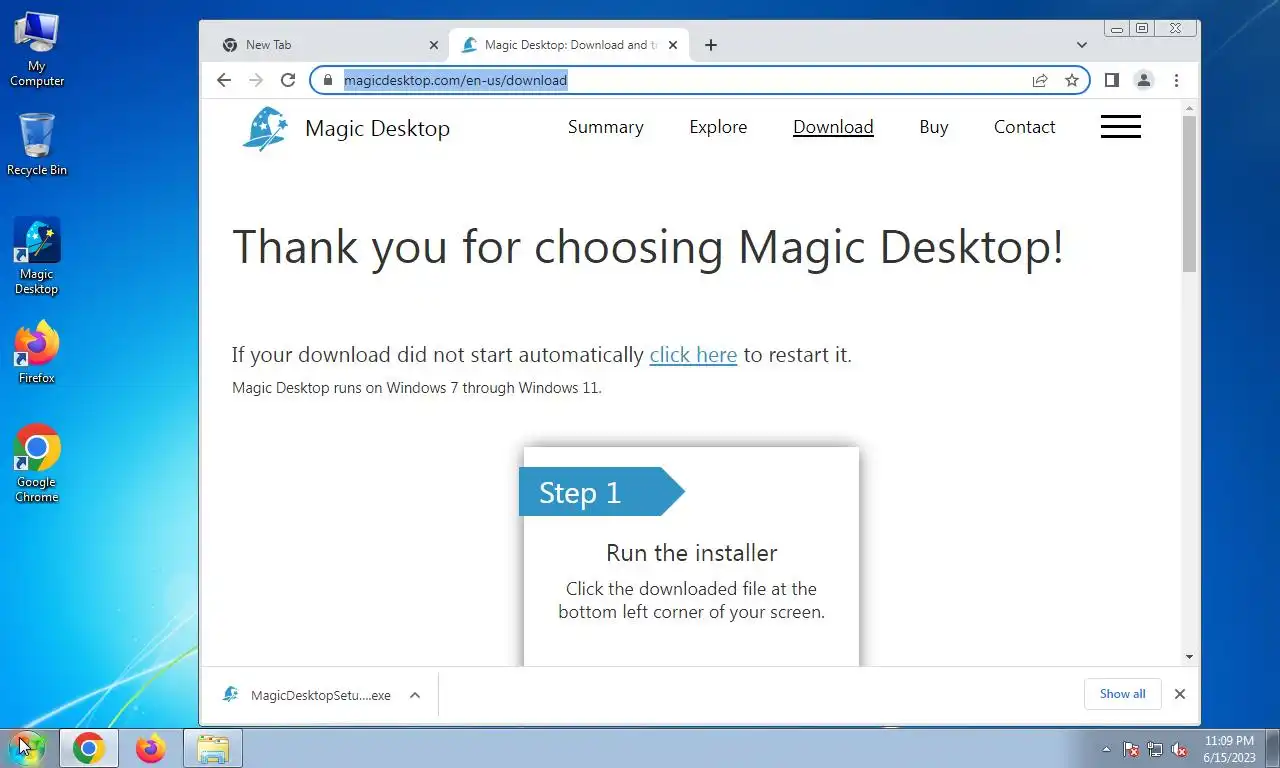Open the Buy nav item

pyautogui.click(x=934, y=127)
